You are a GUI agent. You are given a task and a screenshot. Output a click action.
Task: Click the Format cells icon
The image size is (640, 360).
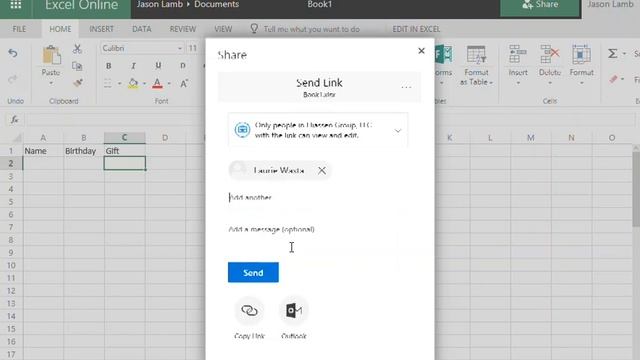(581, 55)
